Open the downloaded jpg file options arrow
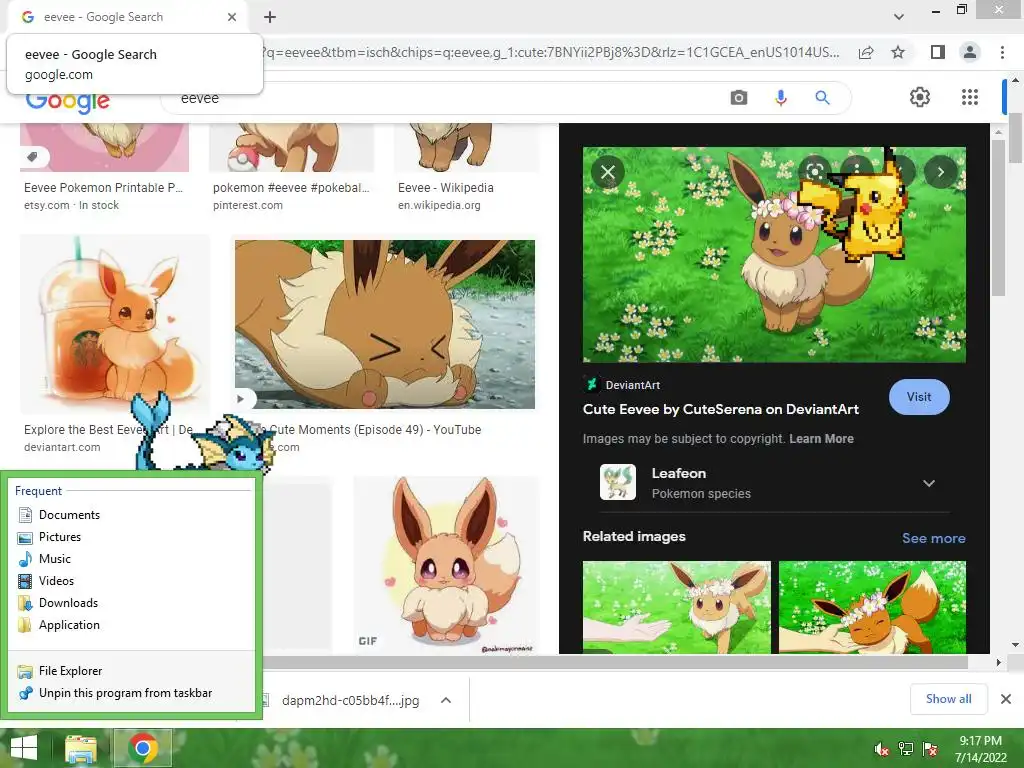 tap(446, 700)
